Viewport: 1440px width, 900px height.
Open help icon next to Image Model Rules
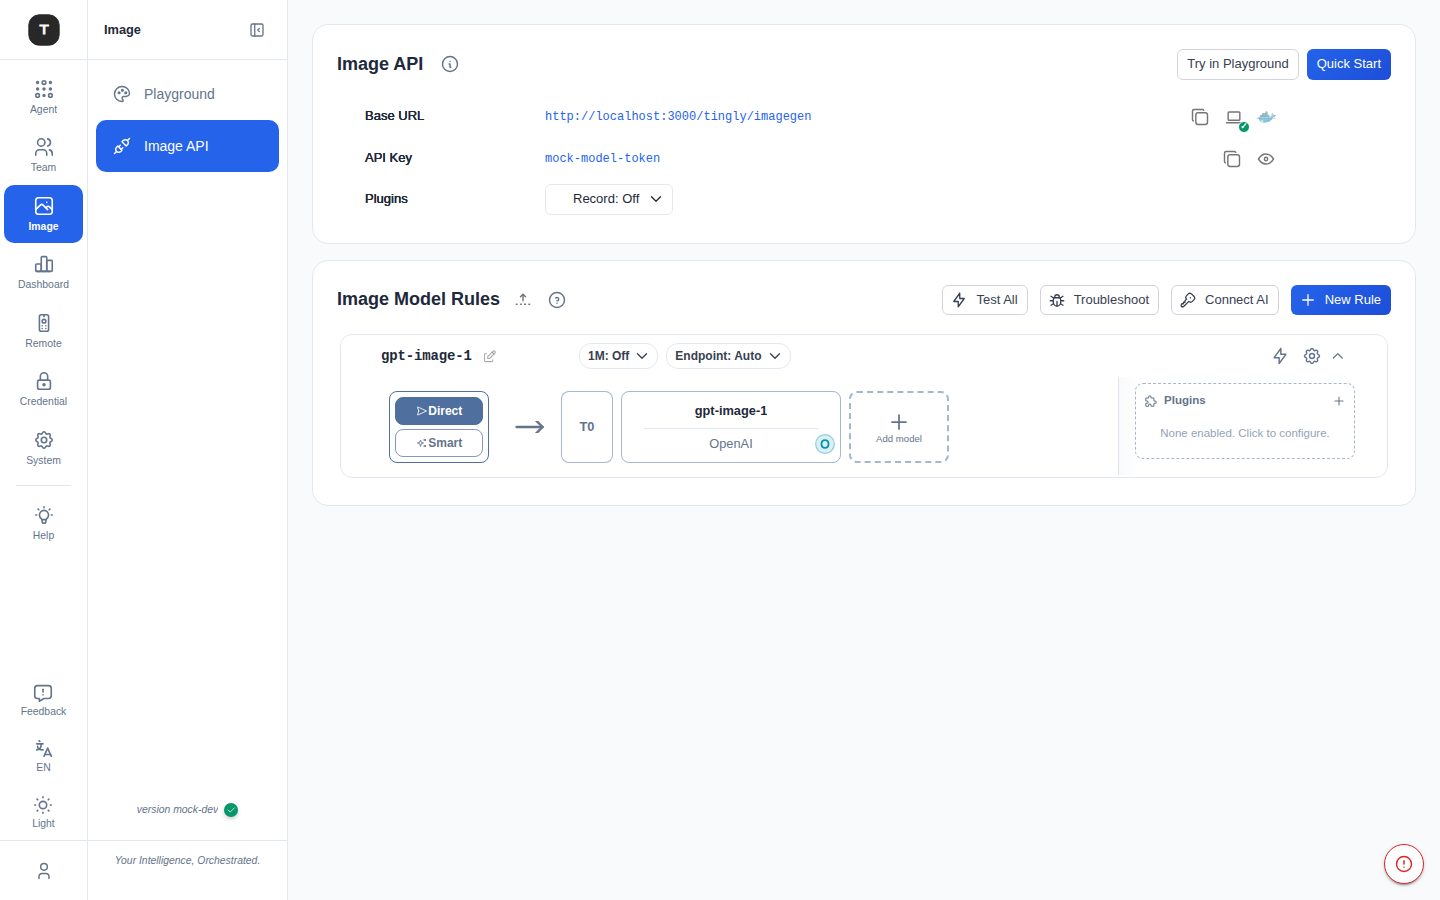557,300
